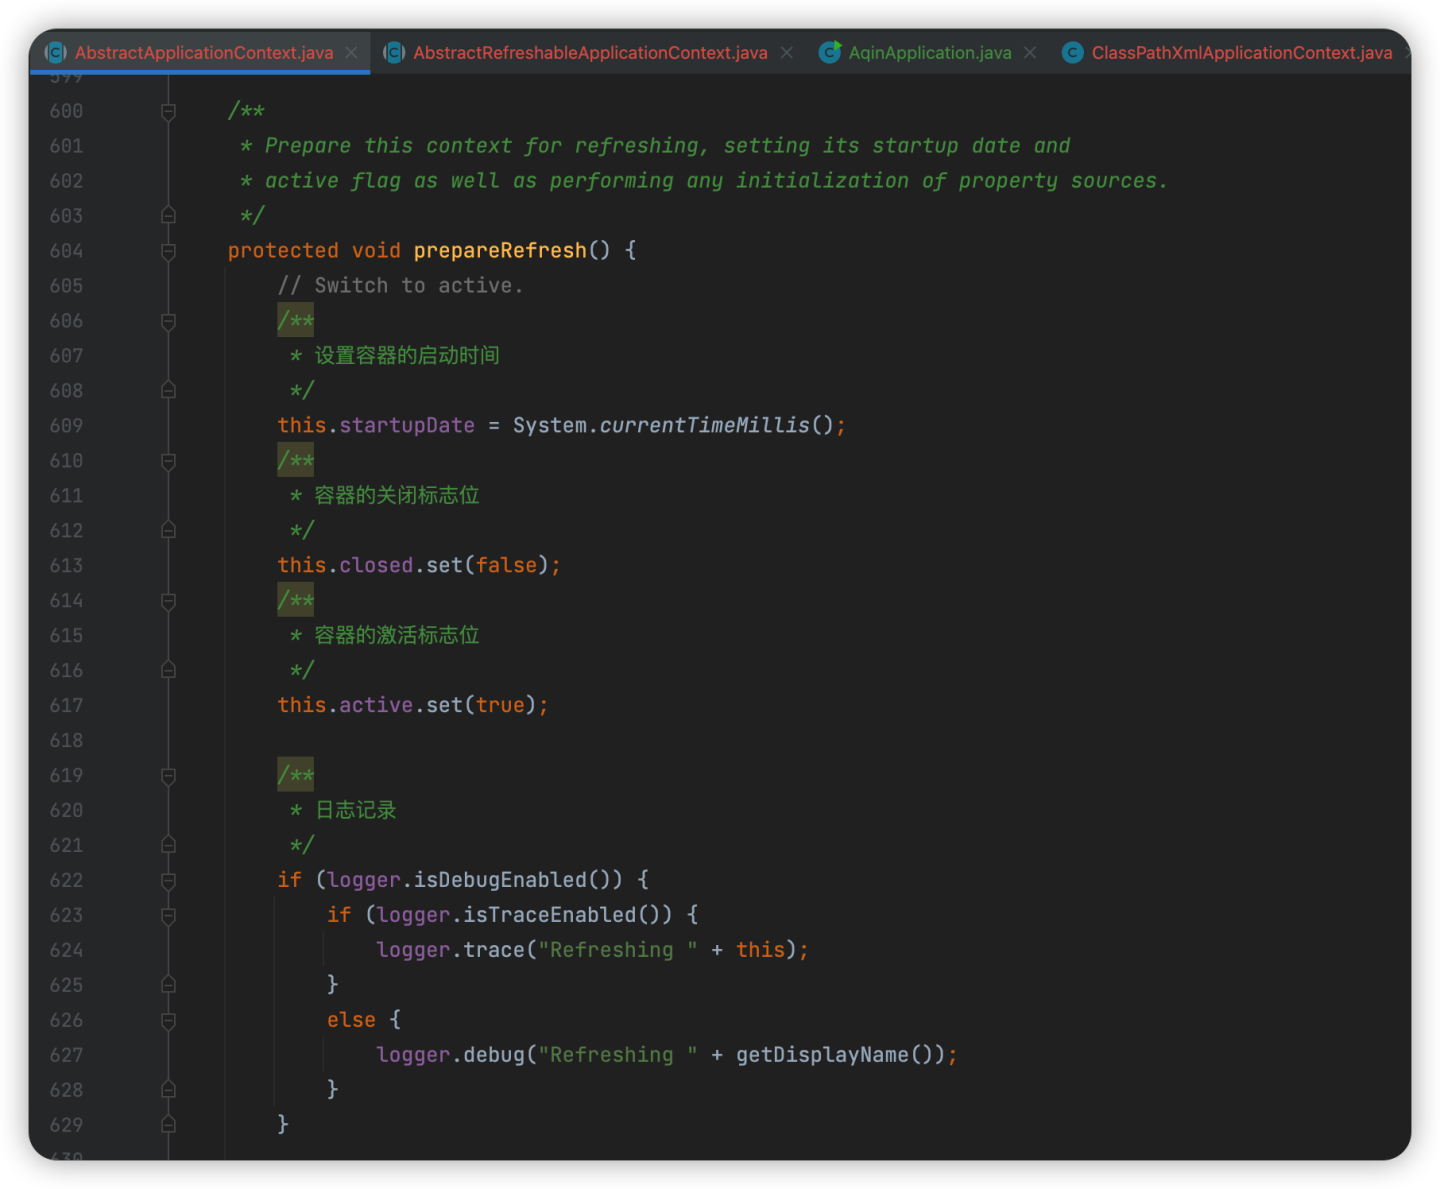Click the ClassPathXmlApplicationContext.java class icon

click(1072, 53)
